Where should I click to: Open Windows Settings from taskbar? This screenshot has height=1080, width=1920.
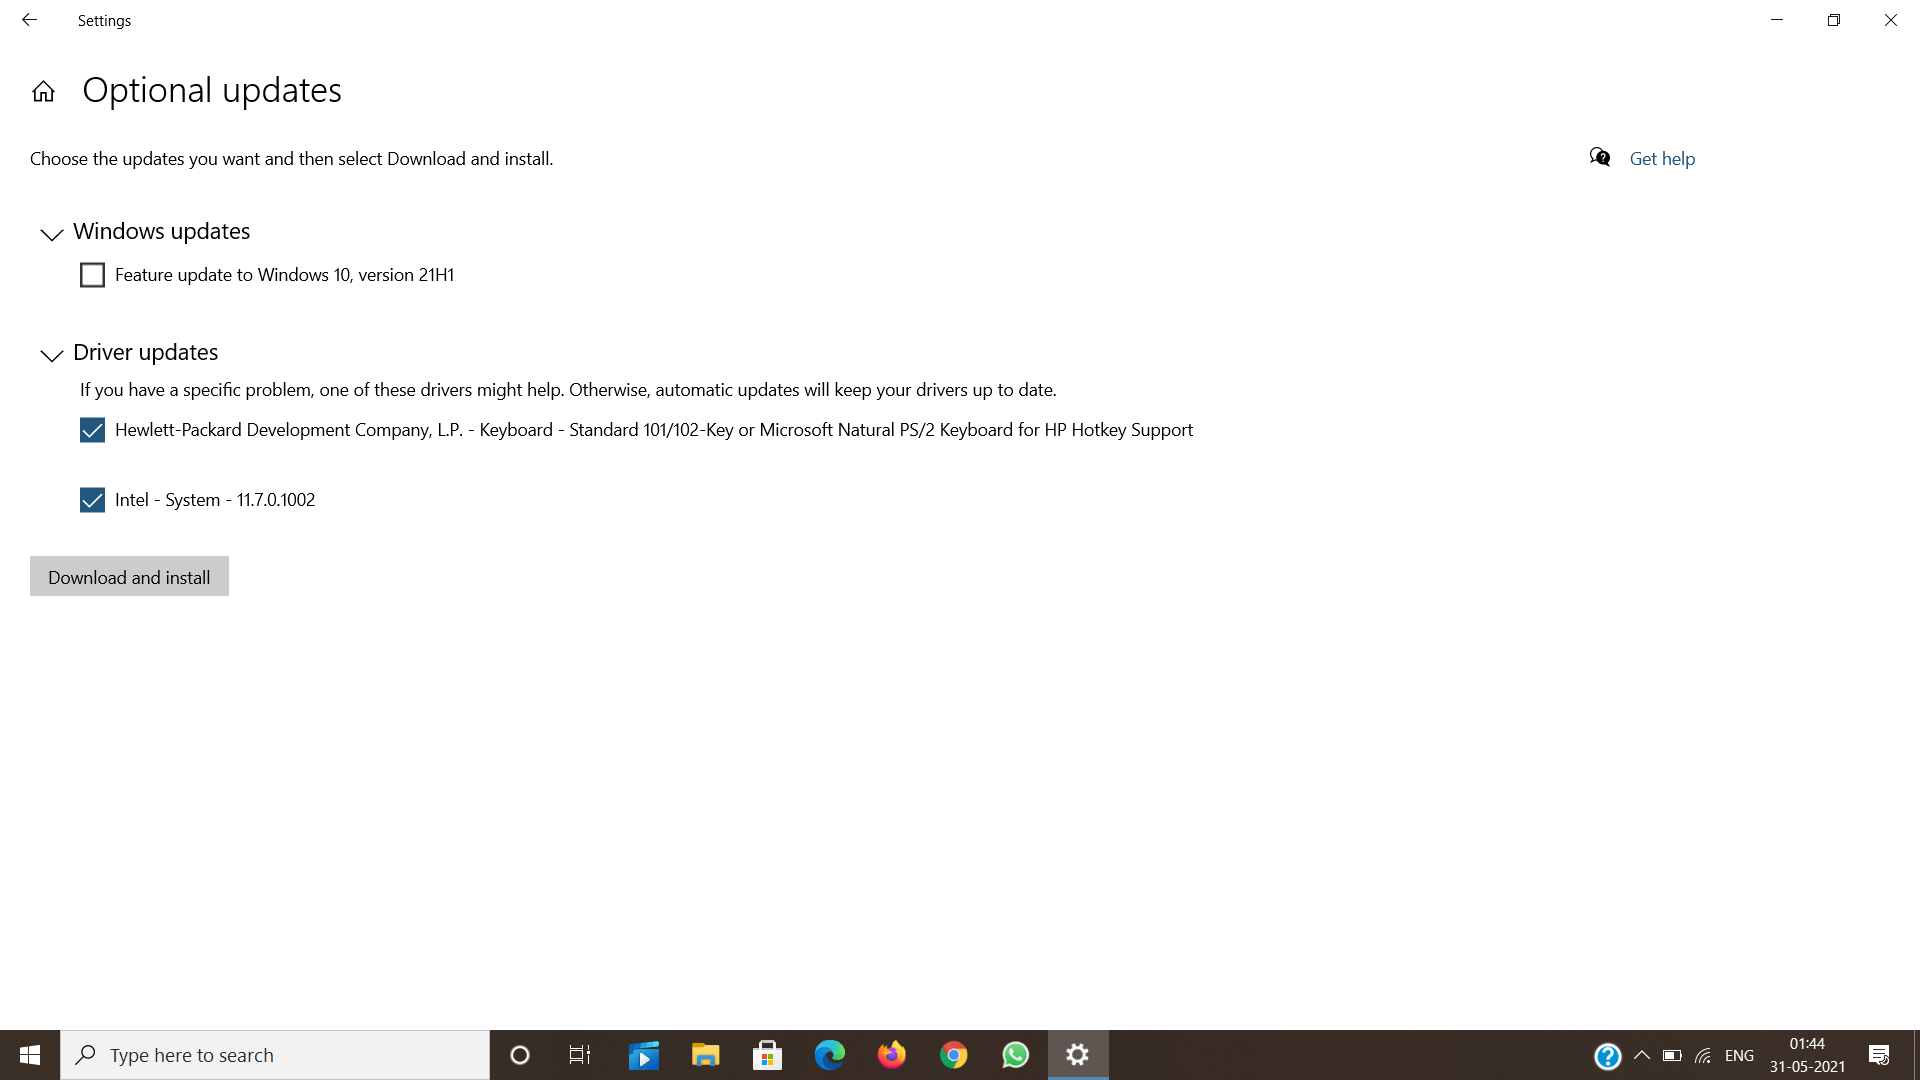1077,1054
